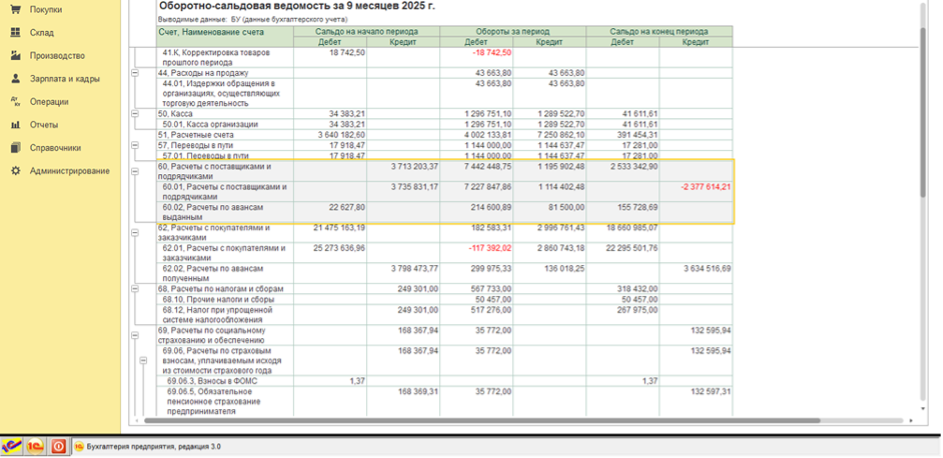The height and width of the screenshot is (458, 943).
Task: Click the report title Оборотно-сальдовая ведомость
Action: pyautogui.click(x=296, y=7)
